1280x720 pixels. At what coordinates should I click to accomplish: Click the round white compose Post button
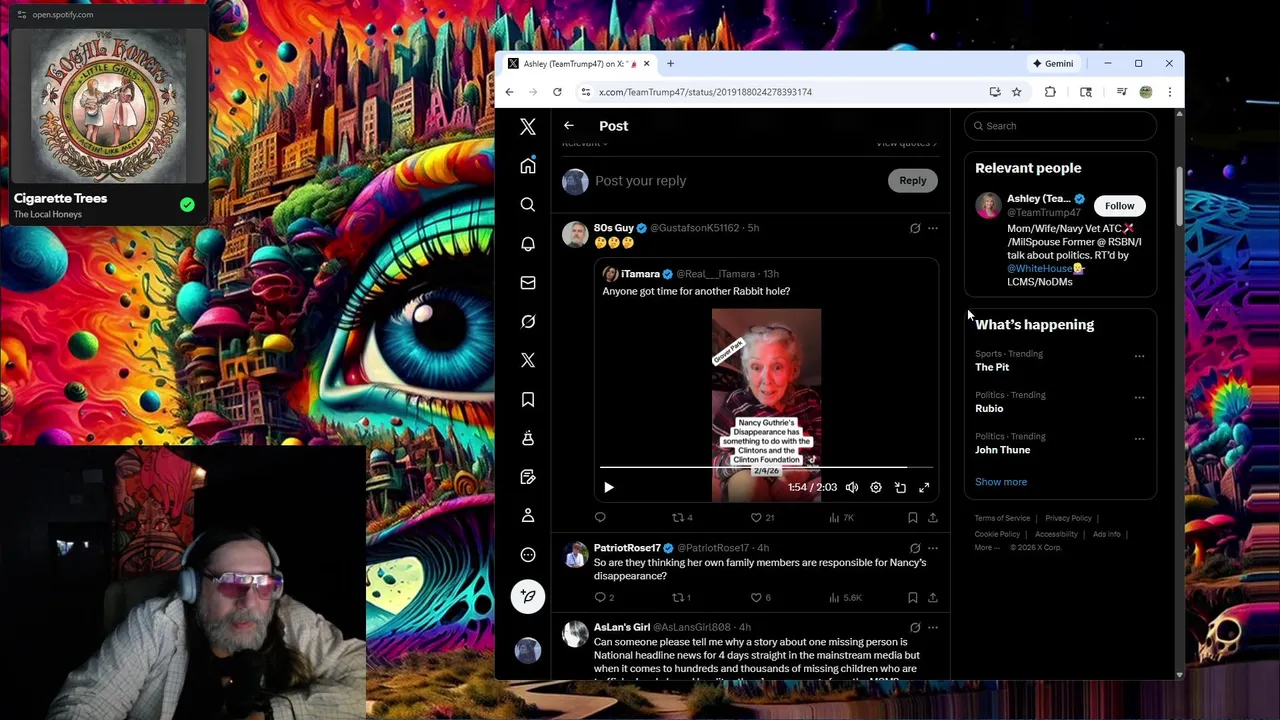coord(528,596)
